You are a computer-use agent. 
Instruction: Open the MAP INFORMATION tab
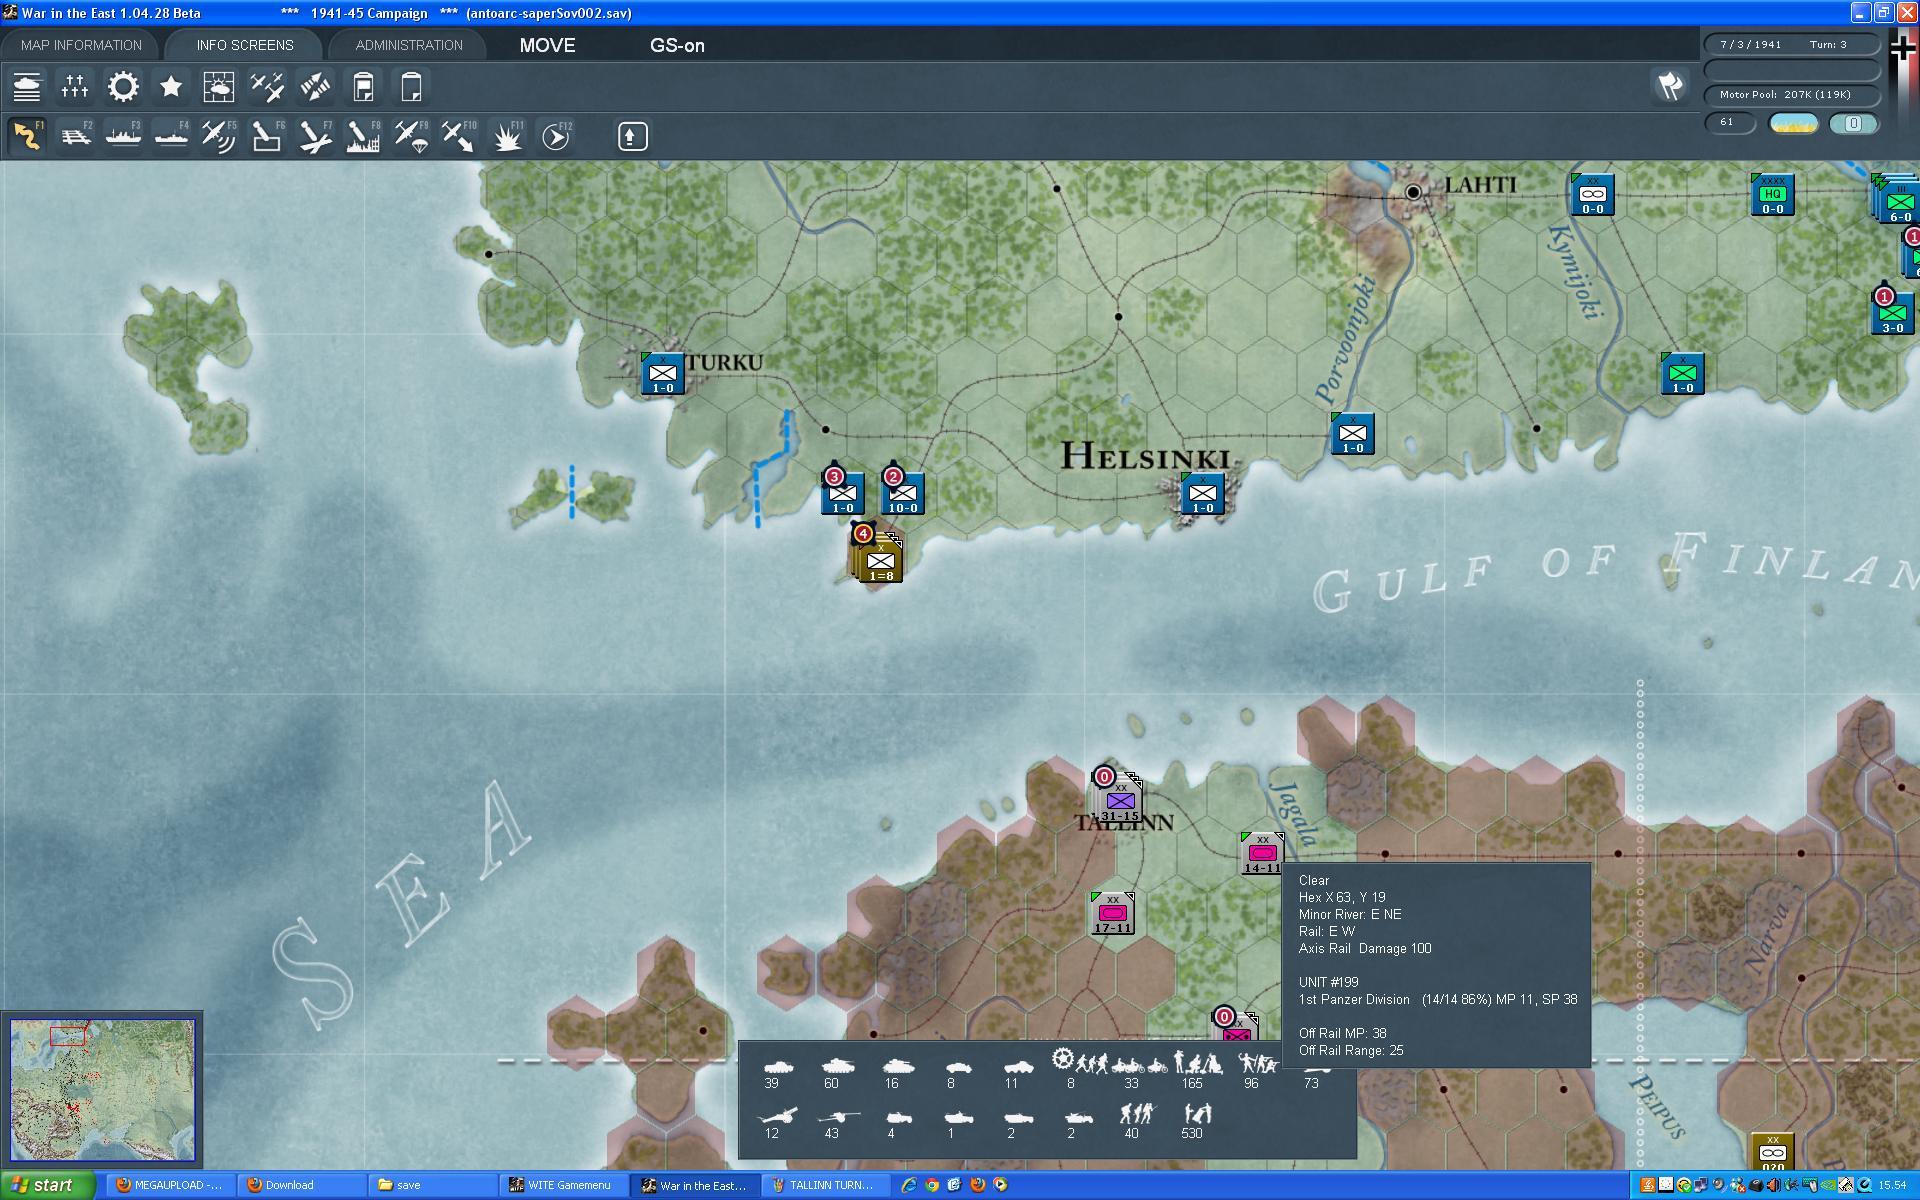[81, 45]
